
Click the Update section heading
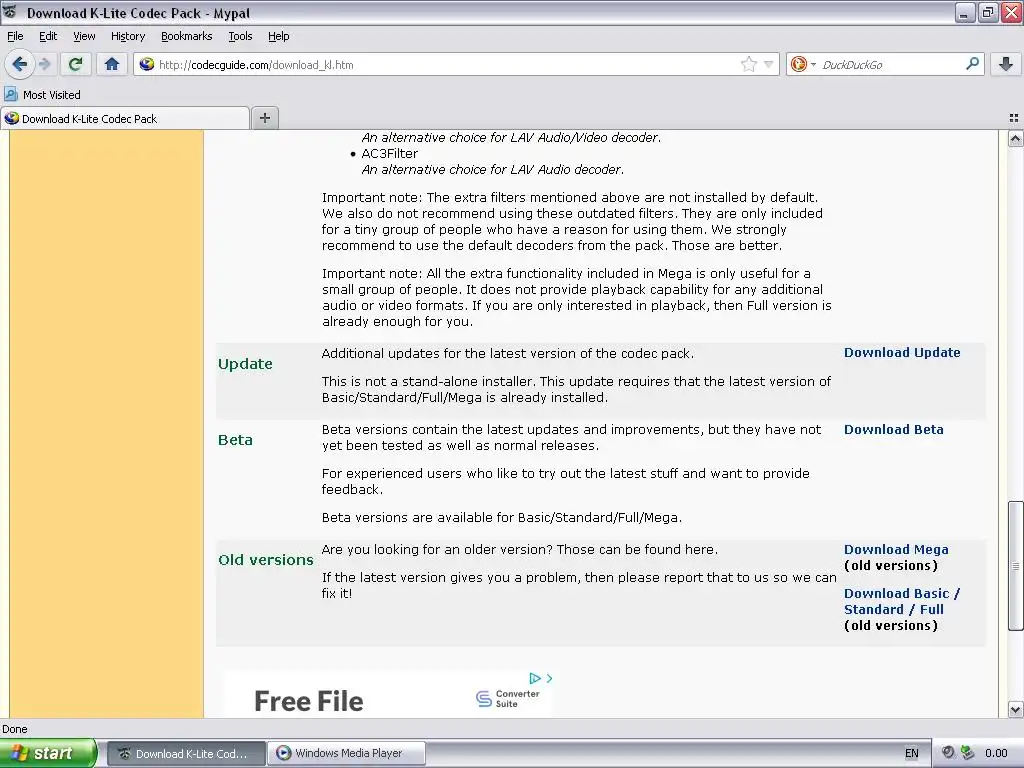tap(245, 364)
